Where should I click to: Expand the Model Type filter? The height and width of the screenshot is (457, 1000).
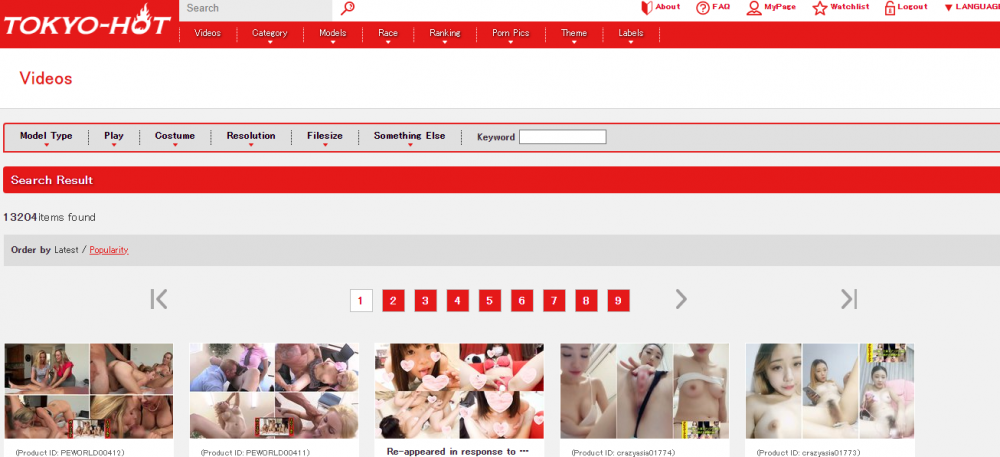pos(46,137)
